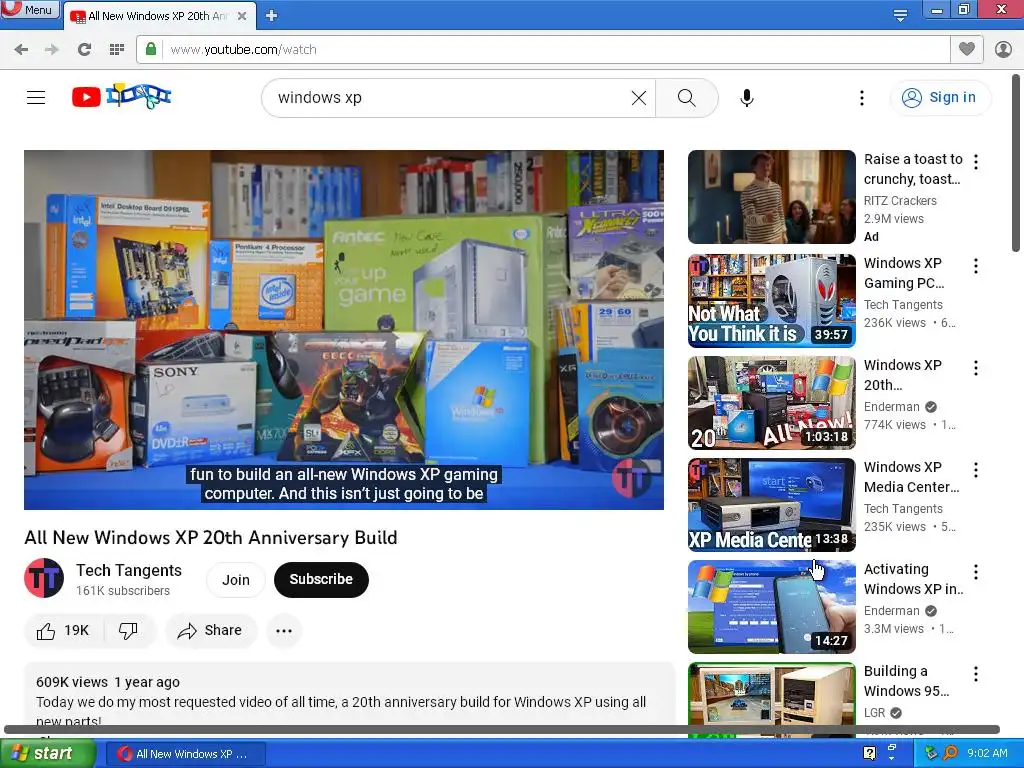The width and height of the screenshot is (1024, 768).
Task: Run search with magnifier button
Action: point(686,98)
